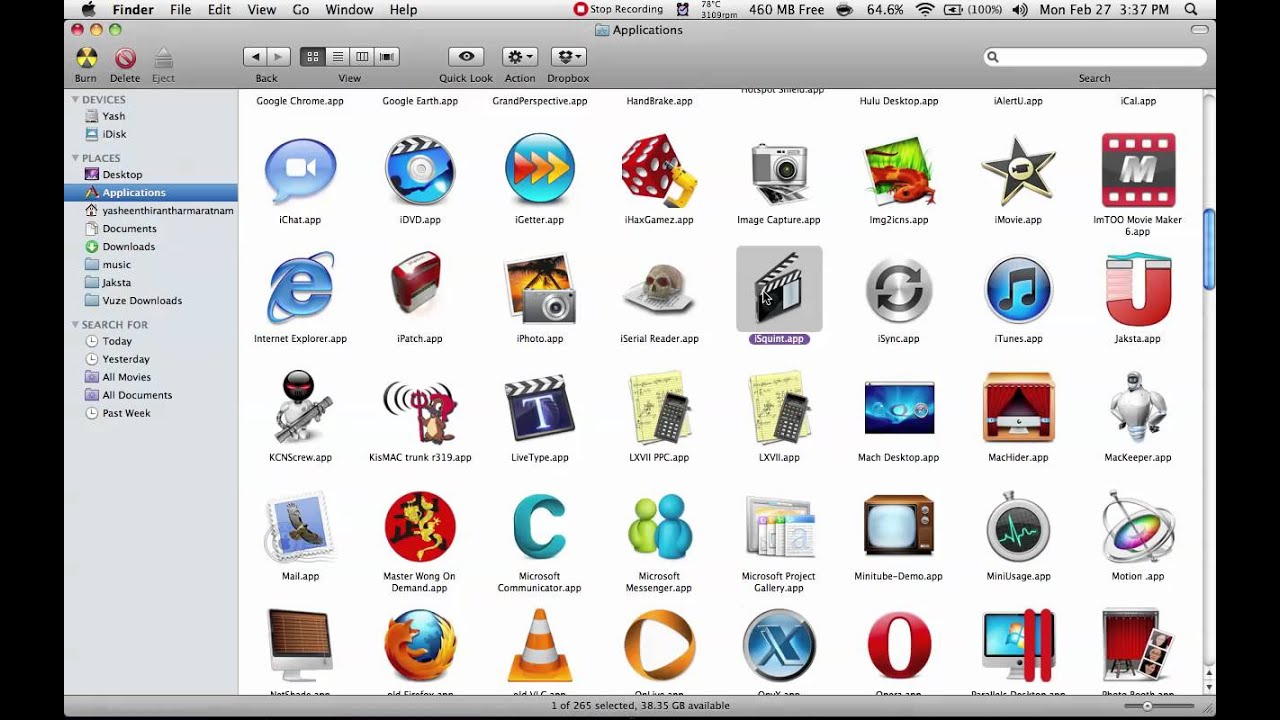
Task: Go forward with the right arrow button
Action: 279,57
